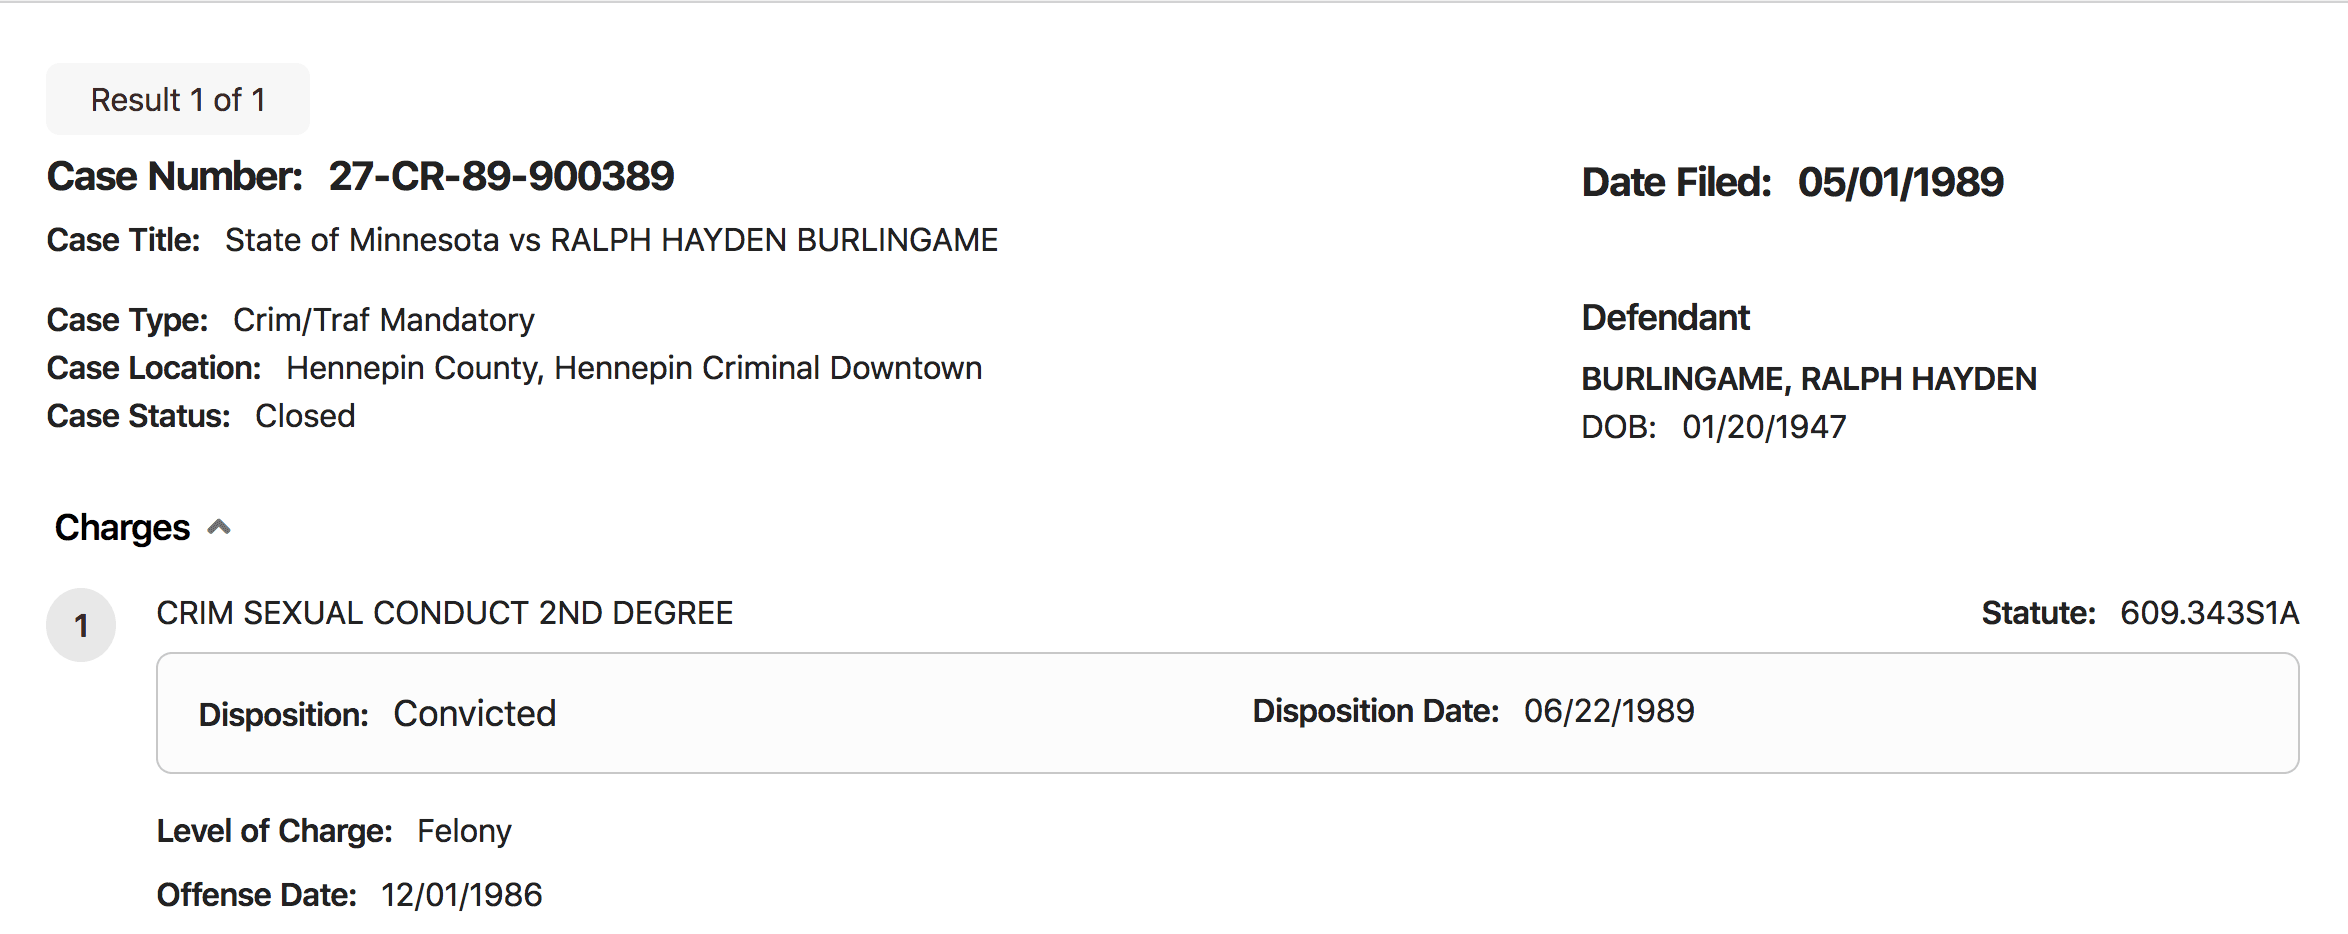Viewport: 2348px width, 934px height.
Task: Click the Case Number label
Action: click(x=174, y=177)
